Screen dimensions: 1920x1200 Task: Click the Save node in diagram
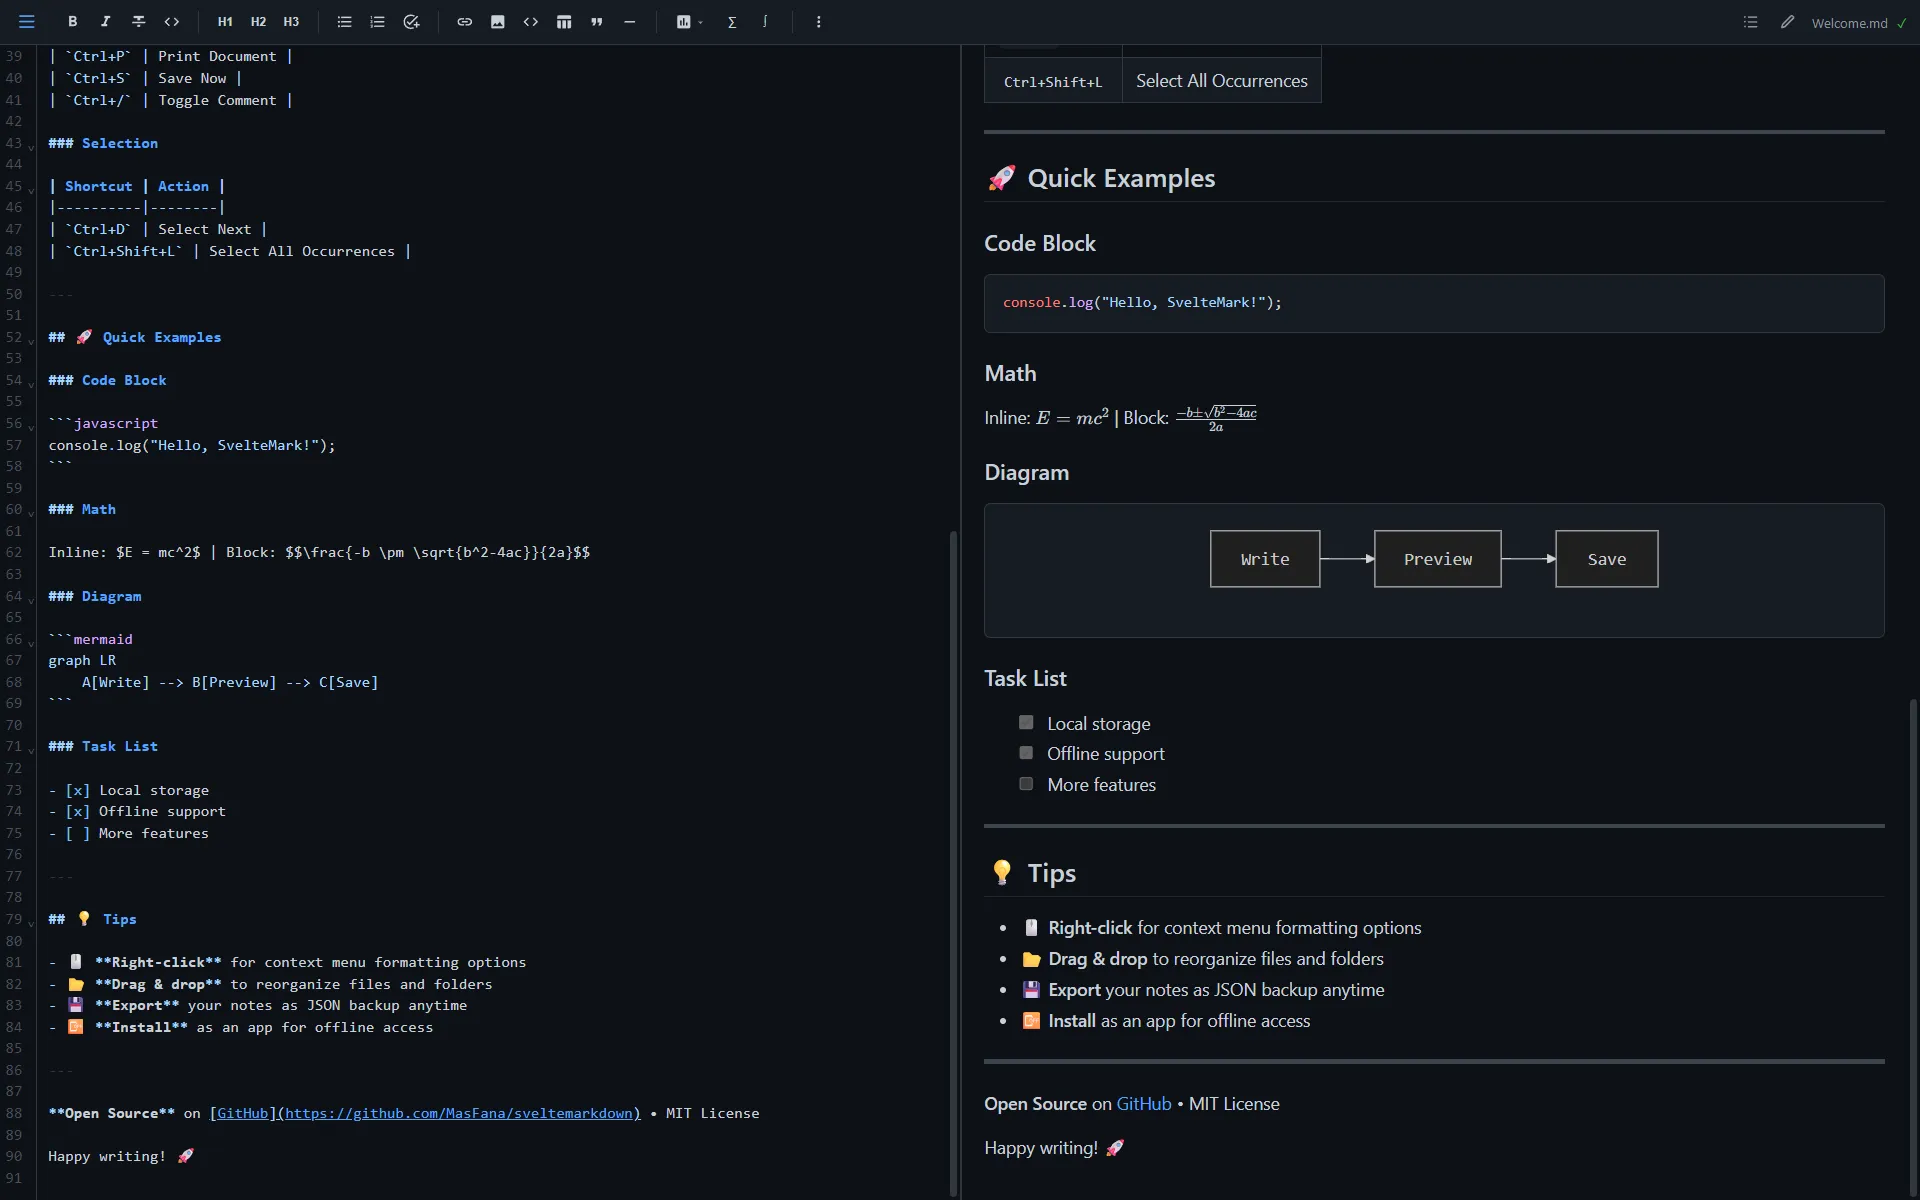coord(1607,559)
